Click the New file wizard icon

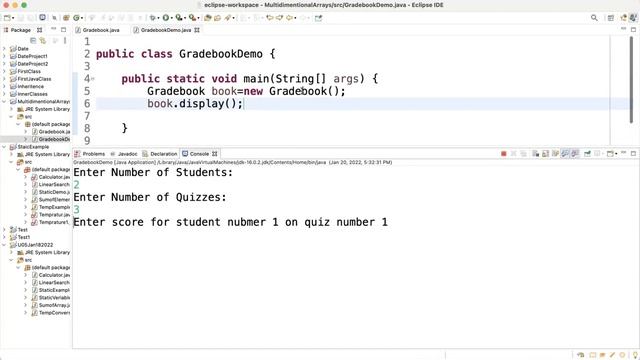click(x=7, y=18)
